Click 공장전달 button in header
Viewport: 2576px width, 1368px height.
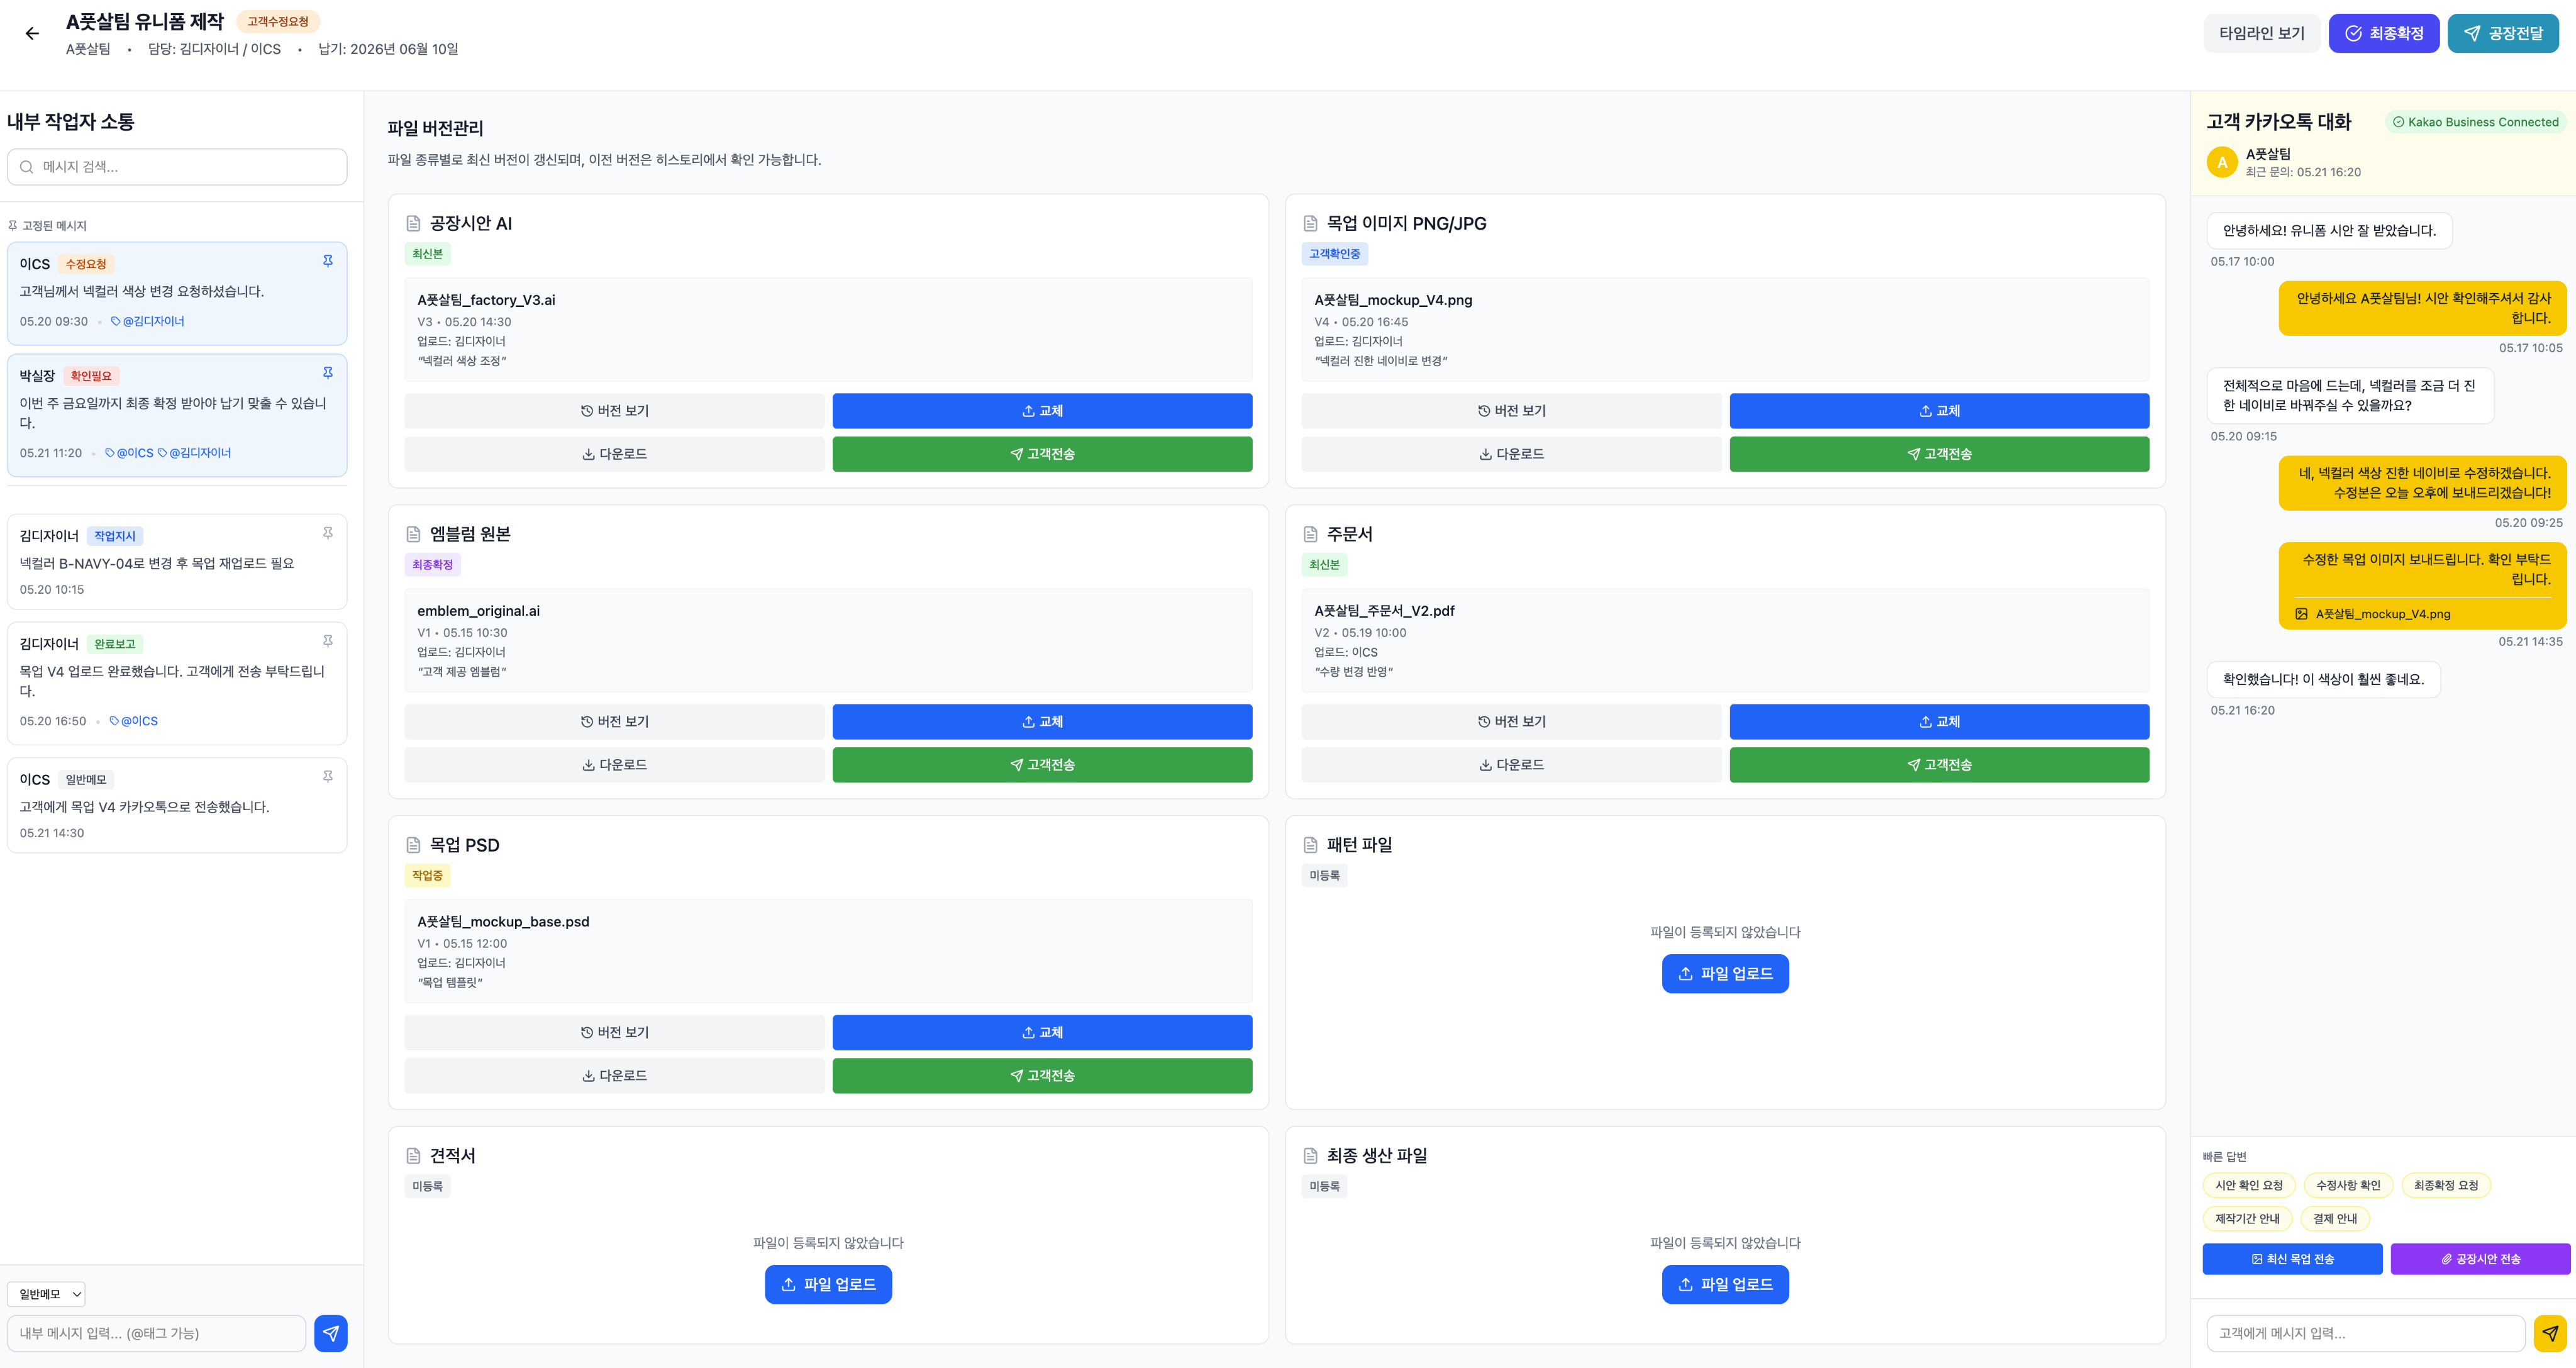pos(2502,34)
